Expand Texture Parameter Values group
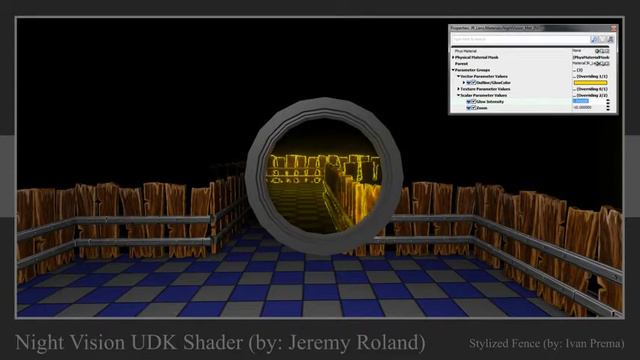Viewport: 640px width, 360px height. tap(458, 89)
